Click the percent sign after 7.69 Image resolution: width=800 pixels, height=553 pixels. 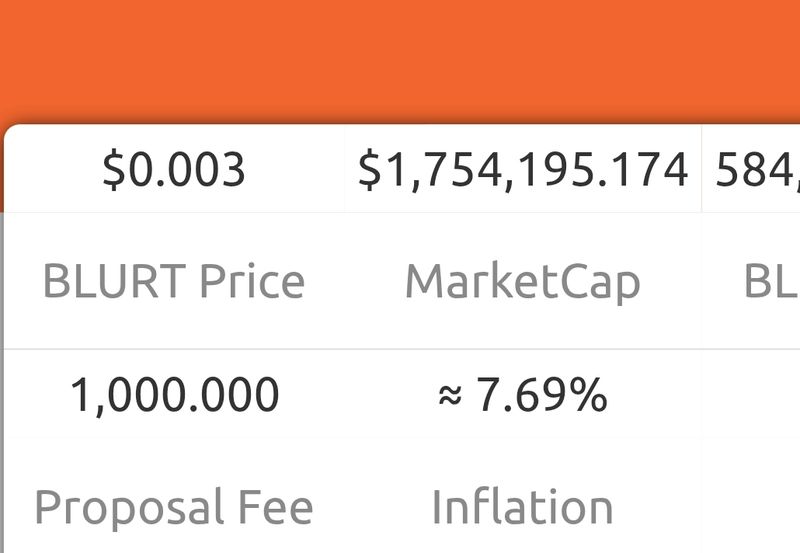pos(589,396)
